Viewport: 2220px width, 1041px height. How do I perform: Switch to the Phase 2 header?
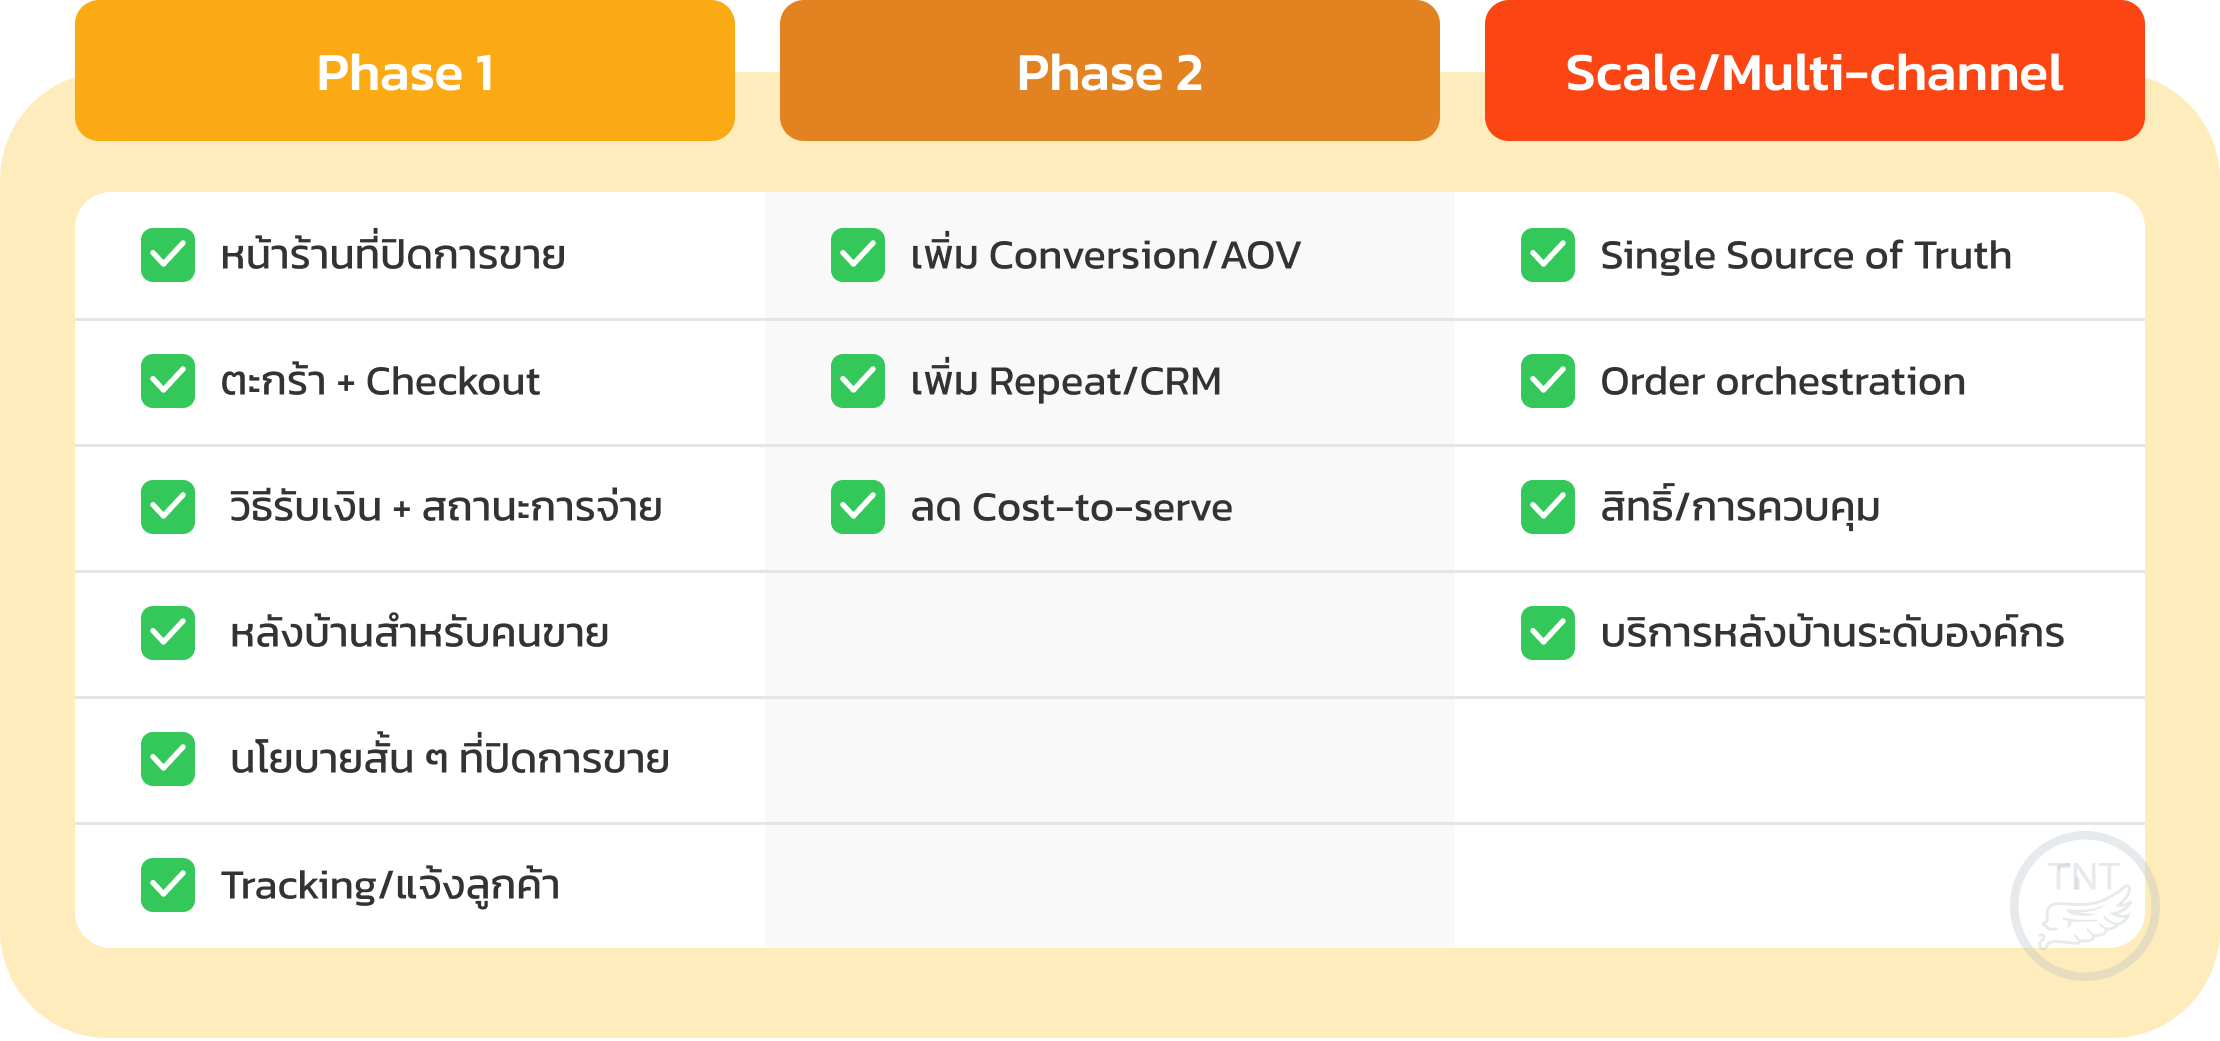point(1109,72)
